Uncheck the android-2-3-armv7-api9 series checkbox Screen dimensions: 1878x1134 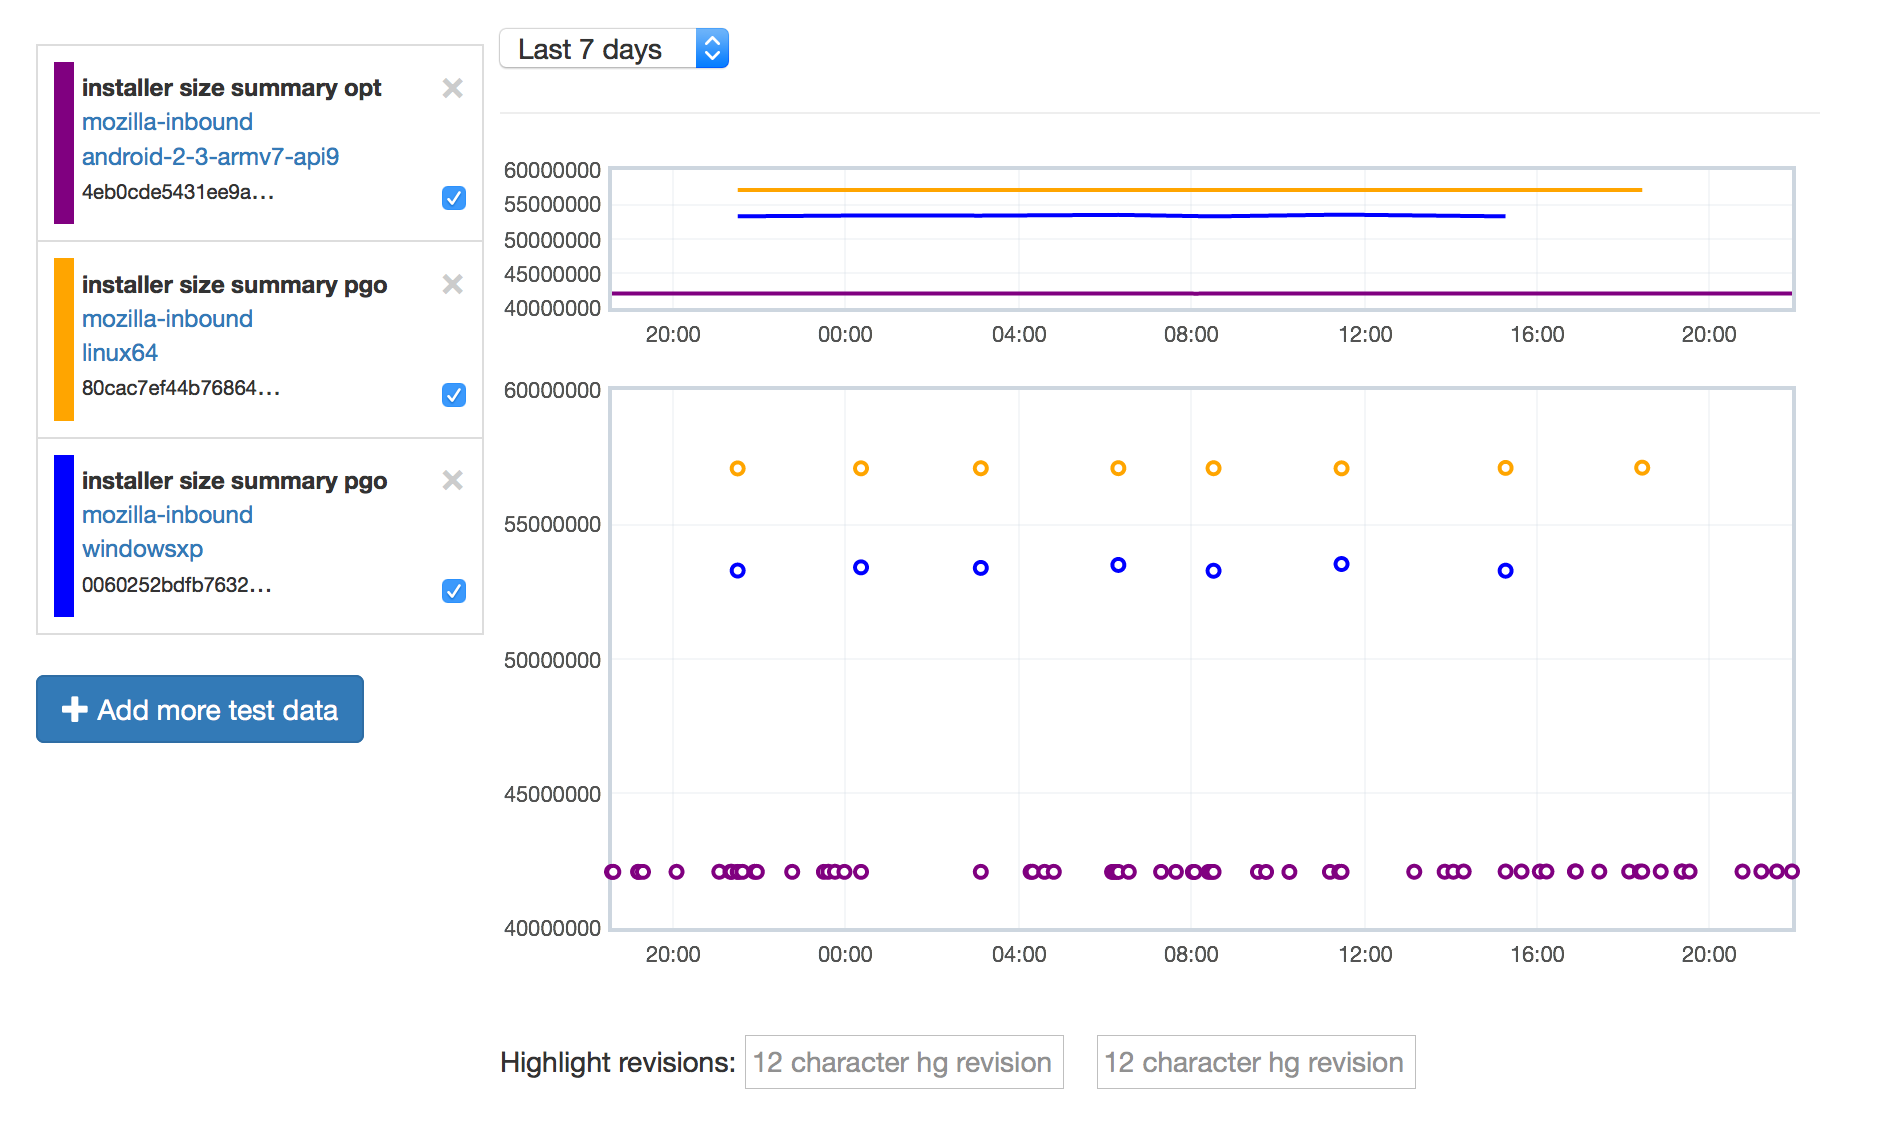tap(453, 198)
